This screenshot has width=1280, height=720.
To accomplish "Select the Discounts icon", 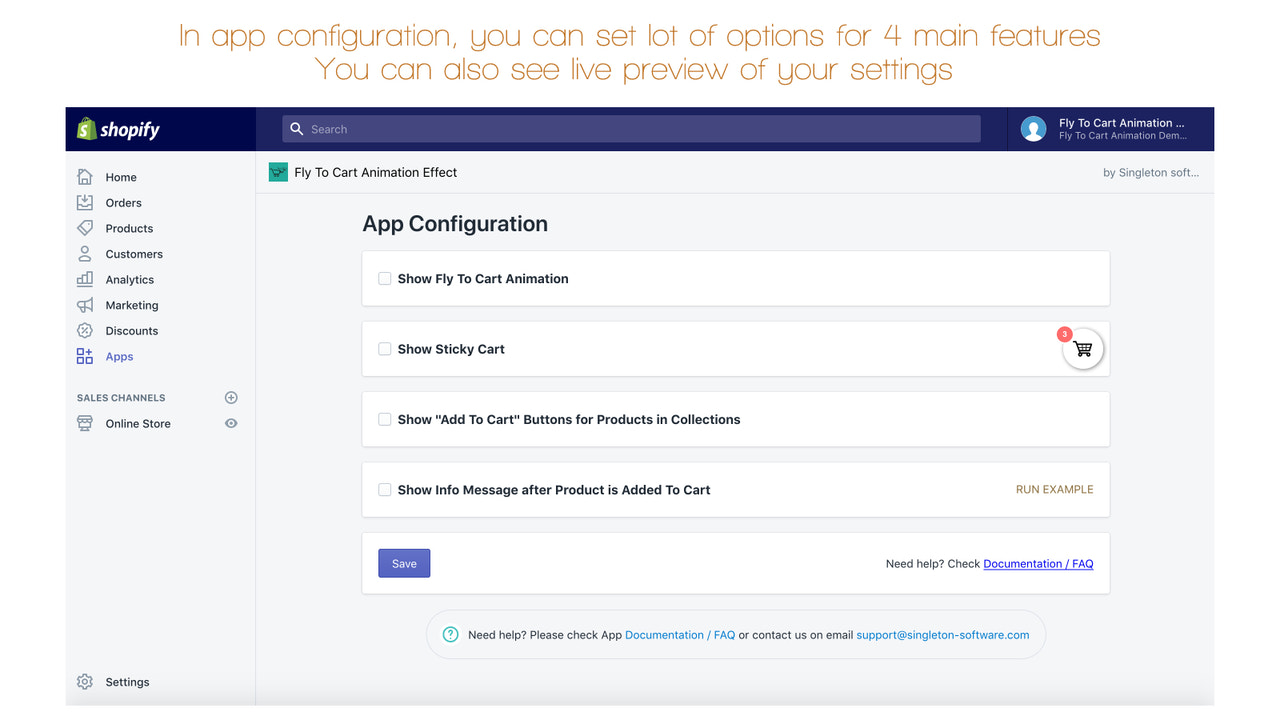I will click(x=86, y=330).
